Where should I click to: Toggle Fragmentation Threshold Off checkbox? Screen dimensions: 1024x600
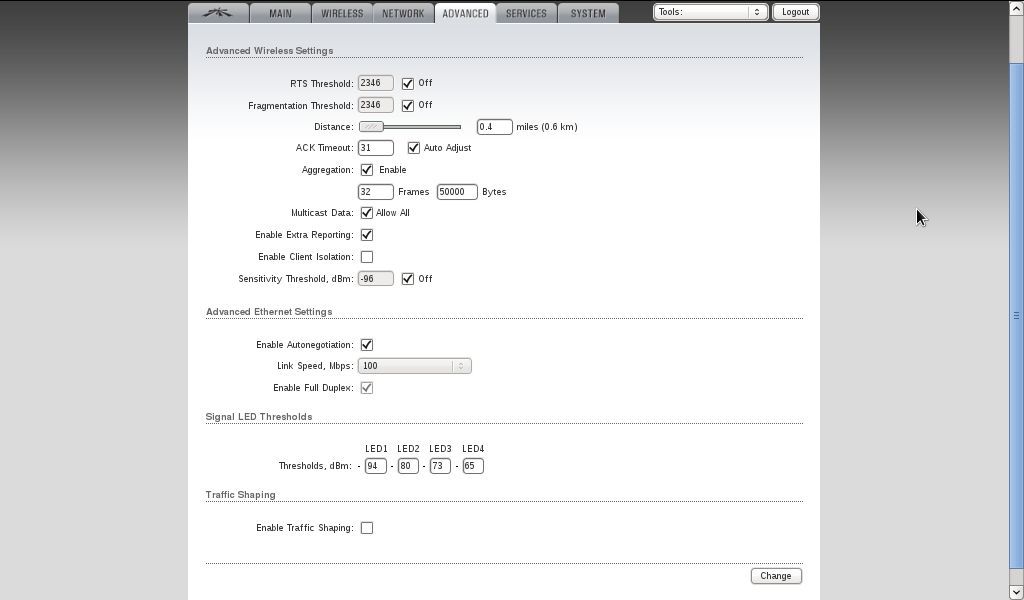[408, 105]
